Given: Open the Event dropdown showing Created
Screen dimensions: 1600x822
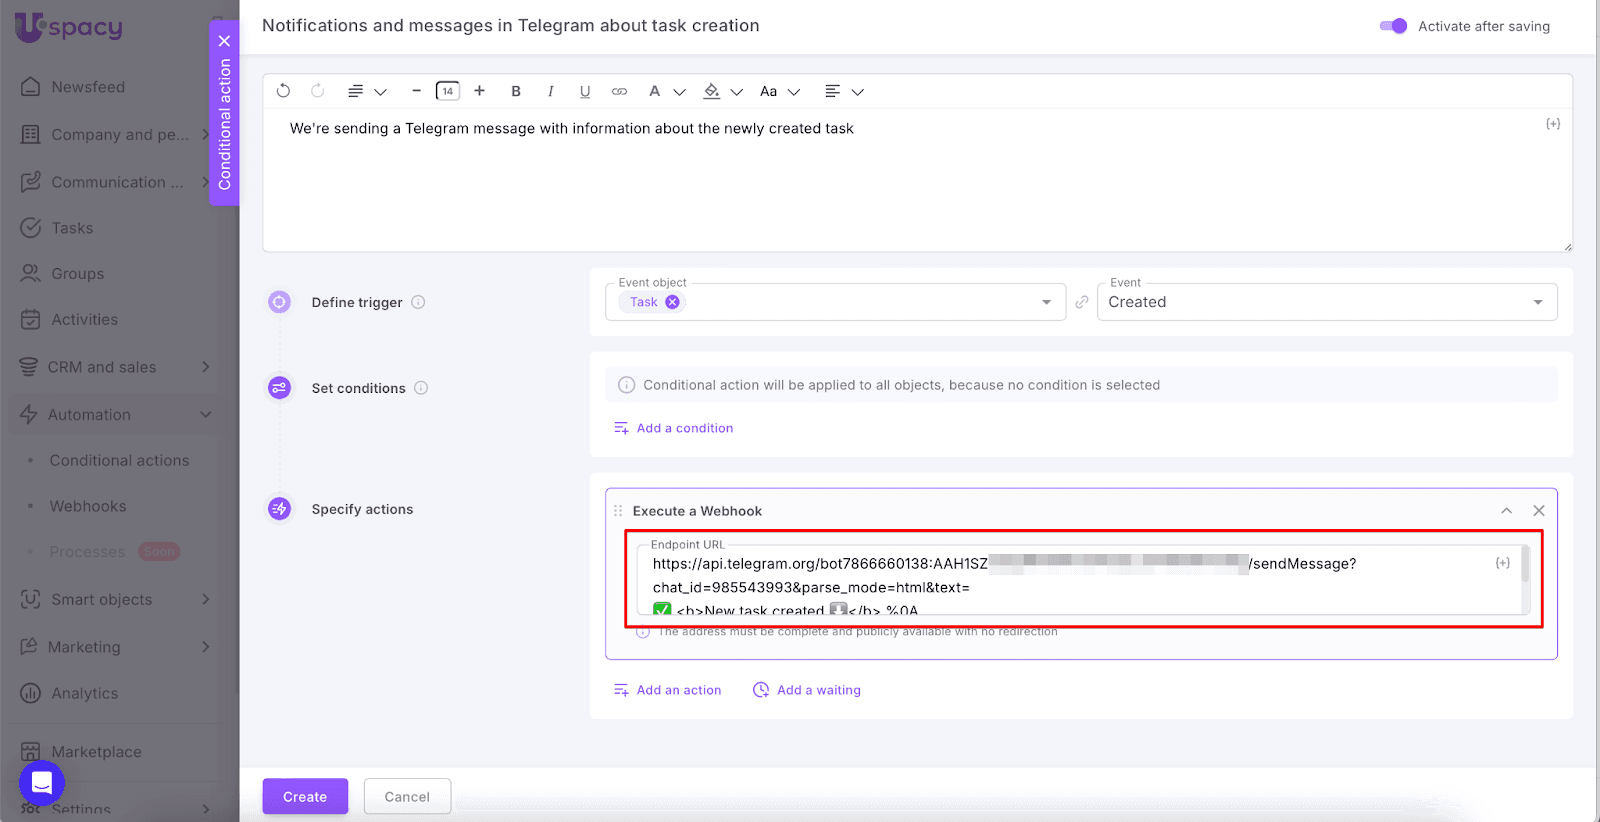Looking at the screenshot, I should point(1326,302).
